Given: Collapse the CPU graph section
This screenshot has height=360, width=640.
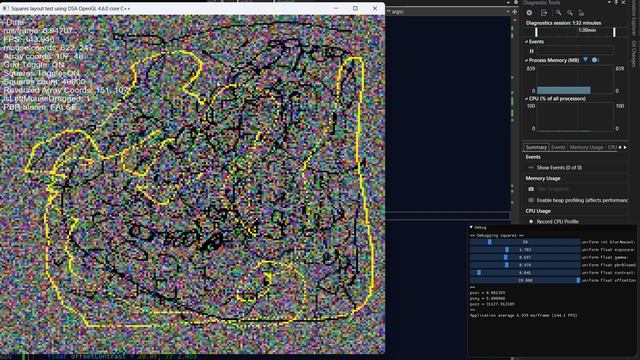Looking at the screenshot, I should click(x=527, y=99).
